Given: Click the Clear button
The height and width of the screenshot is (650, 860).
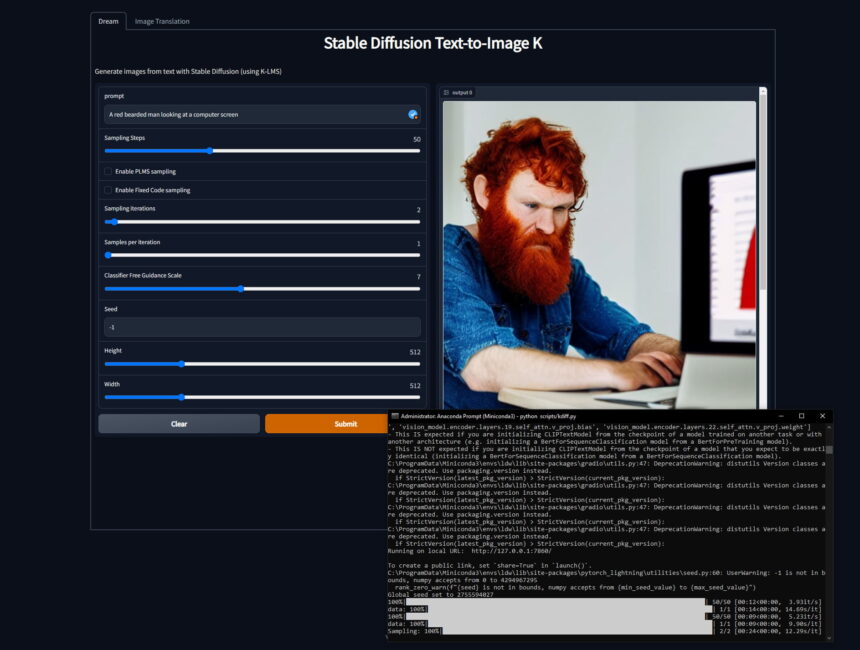Looking at the screenshot, I should [x=179, y=424].
